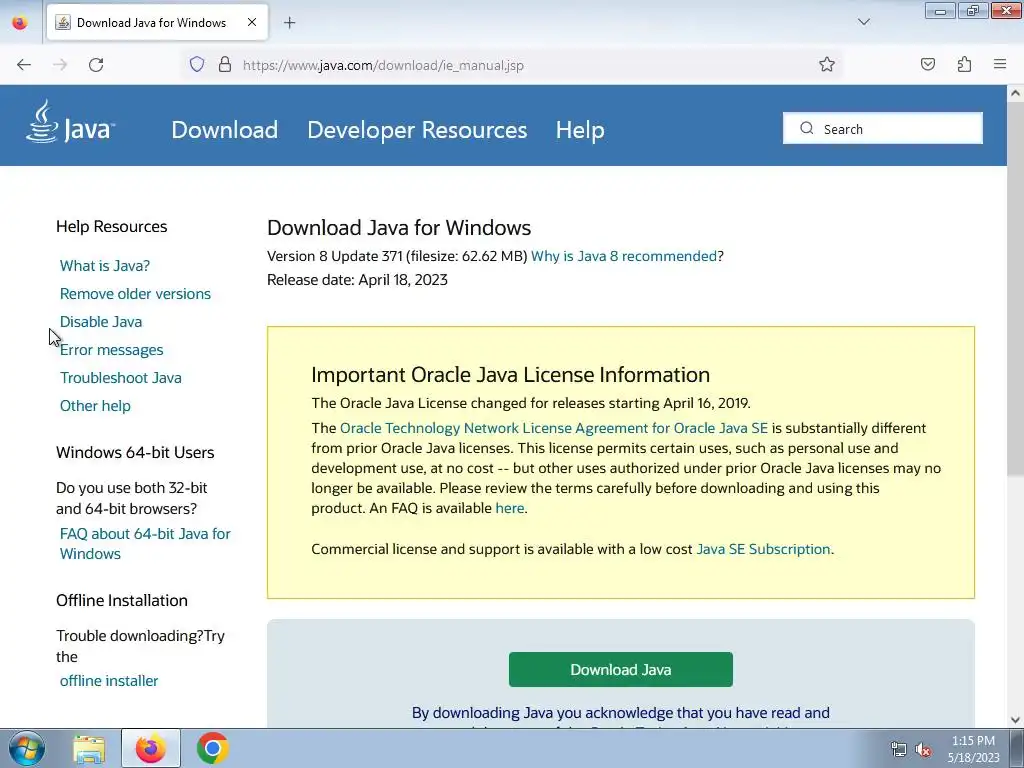The width and height of the screenshot is (1024, 768).
Task: Click the muted volume tray icon
Action: click(x=923, y=750)
